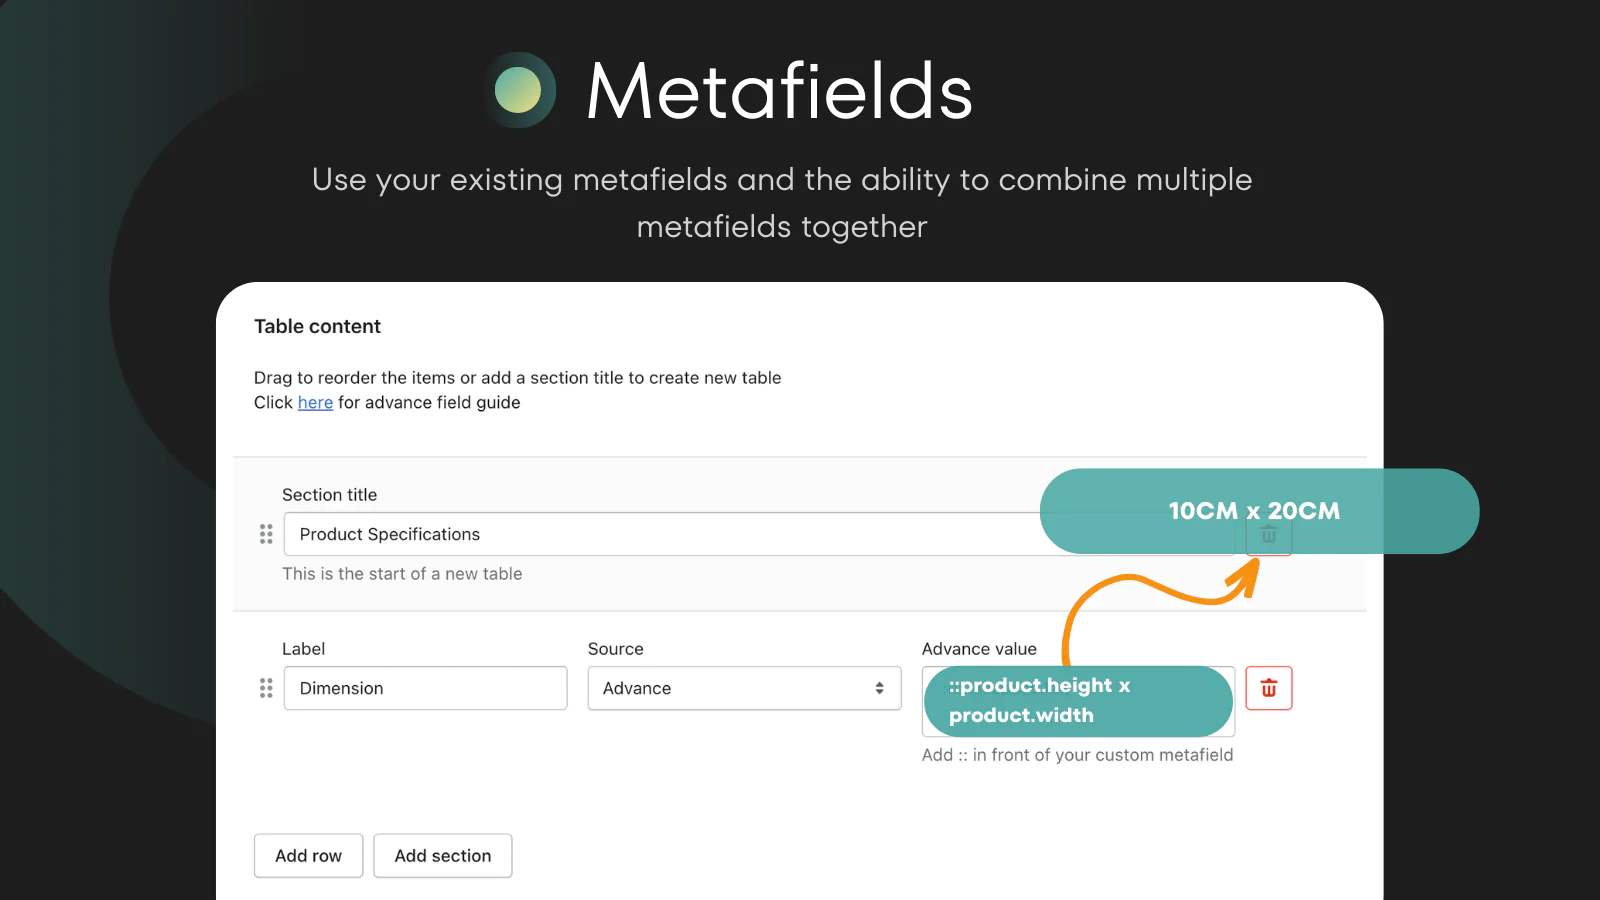Viewport: 1600px width, 900px height.
Task: Click 'This is the start of a new table' text
Action: pos(402,574)
